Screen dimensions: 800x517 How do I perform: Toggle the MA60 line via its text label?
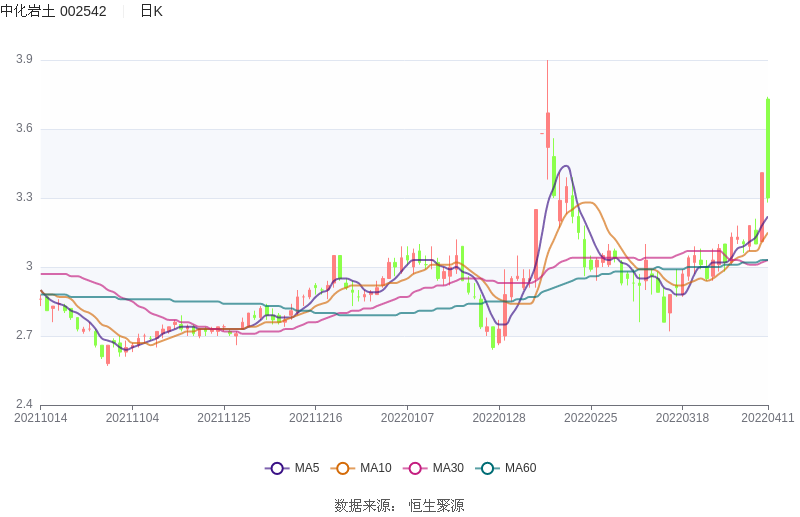tap(520, 468)
